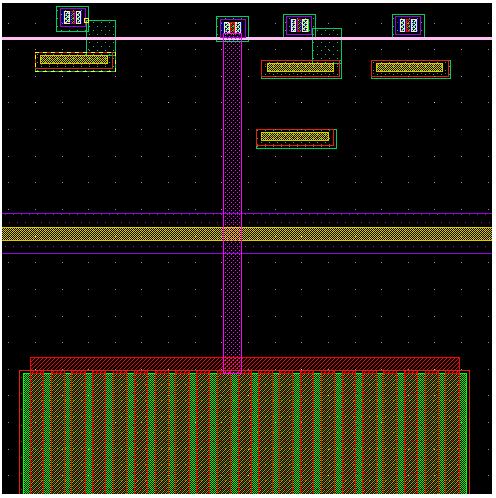Select the leftmost via cell at top
Screen dimensions: 496x498
click(72, 19)
